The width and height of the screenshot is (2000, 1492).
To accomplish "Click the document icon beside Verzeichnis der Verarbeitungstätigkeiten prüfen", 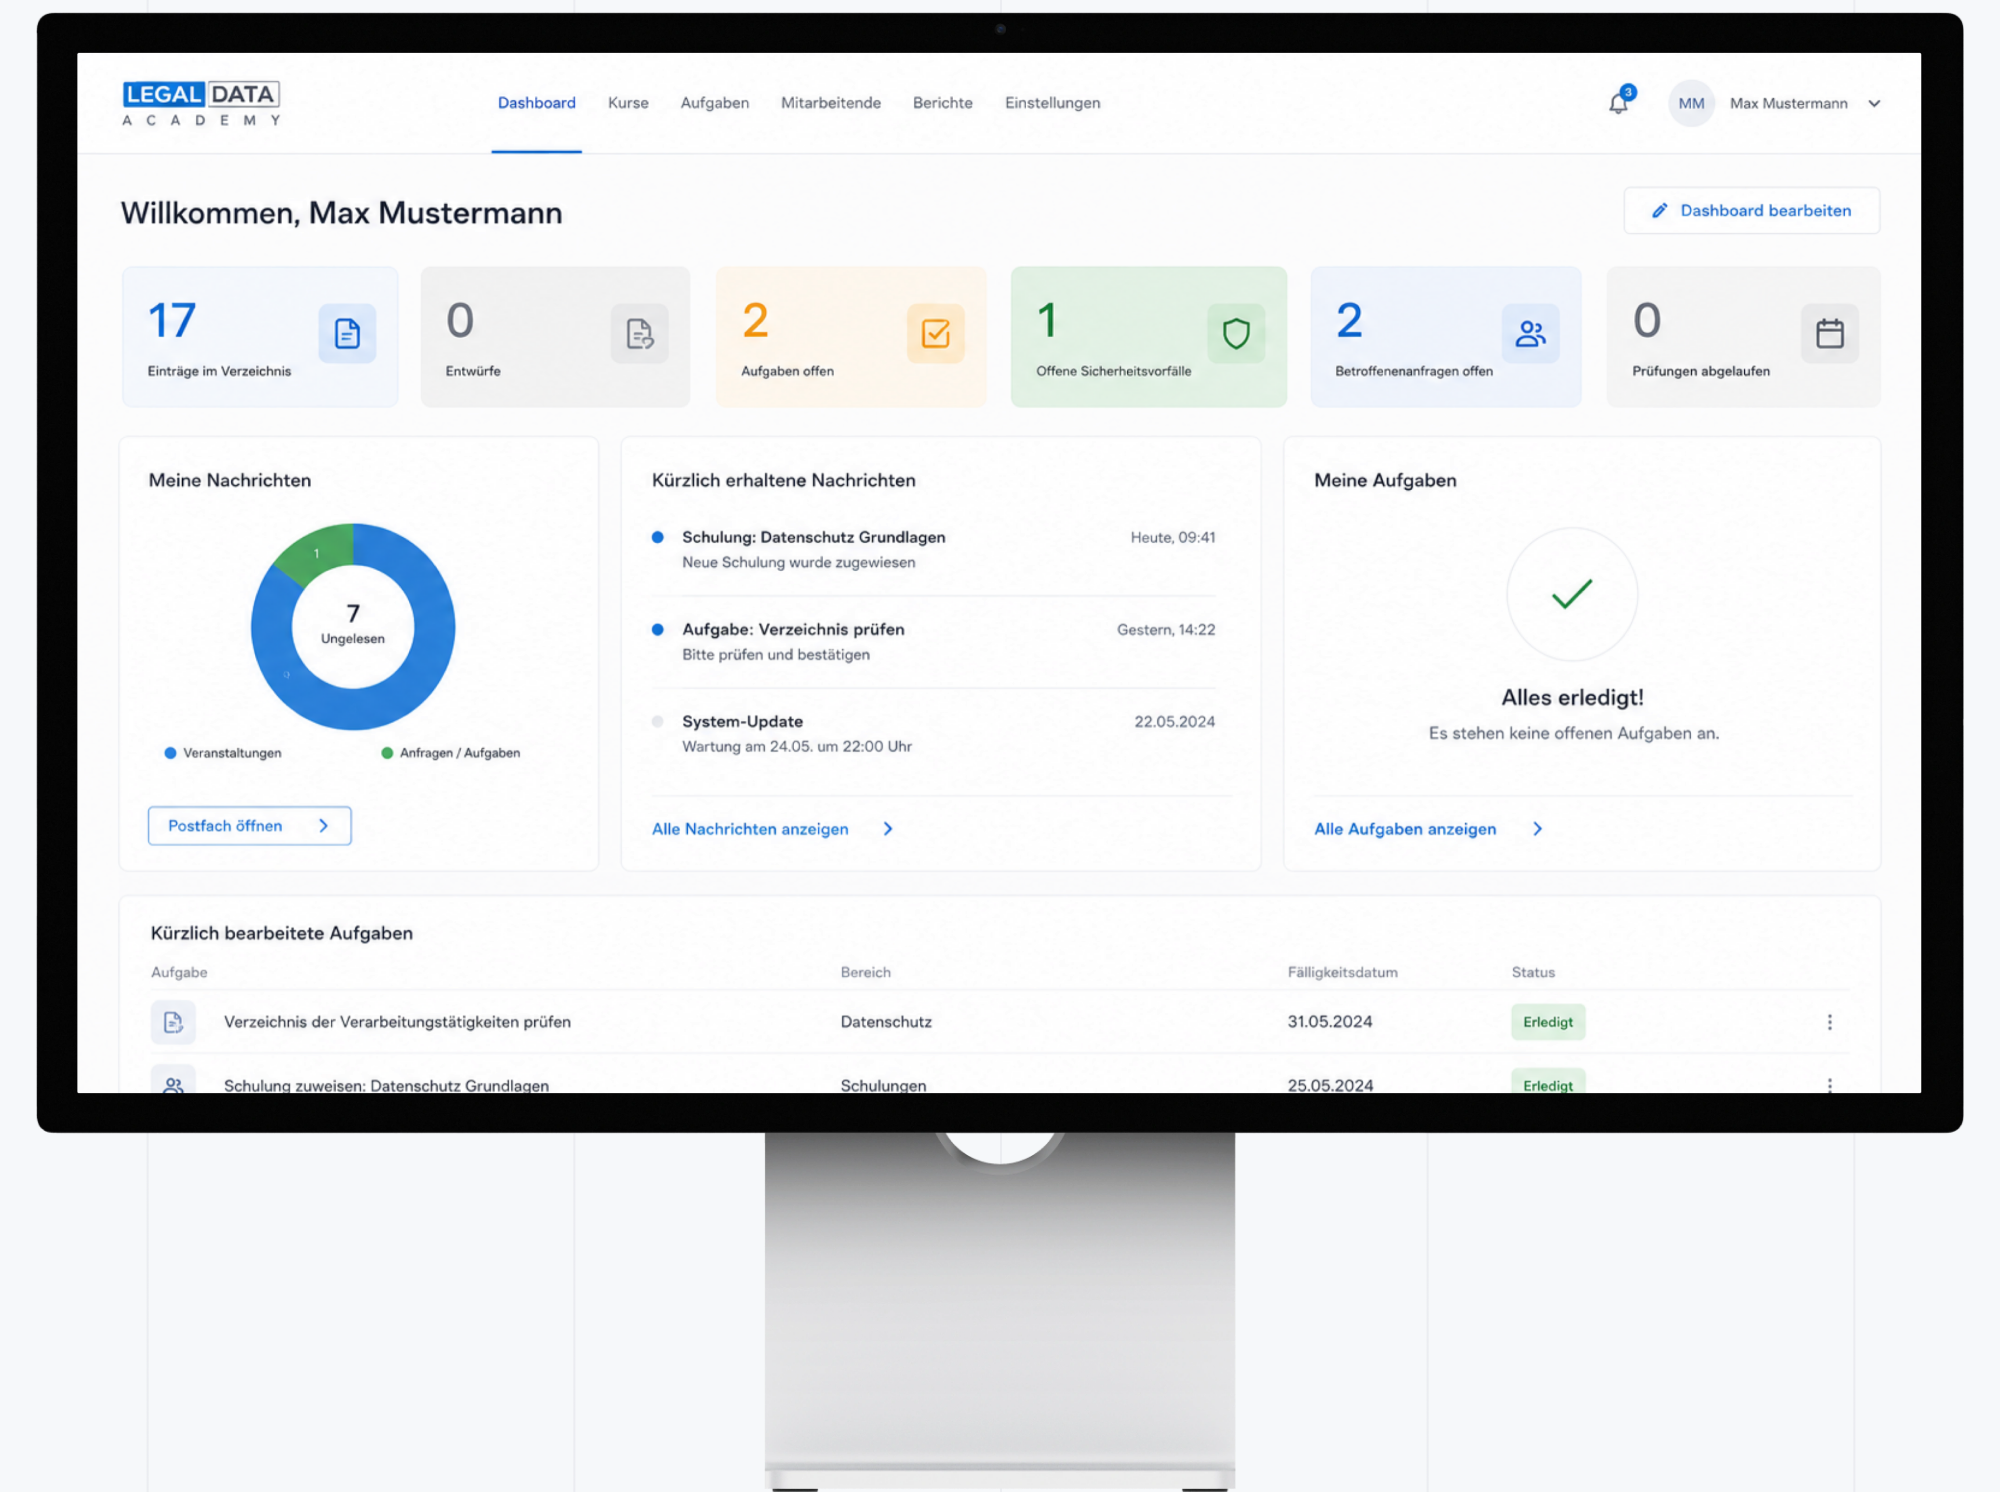I will tap(173, 1022).
